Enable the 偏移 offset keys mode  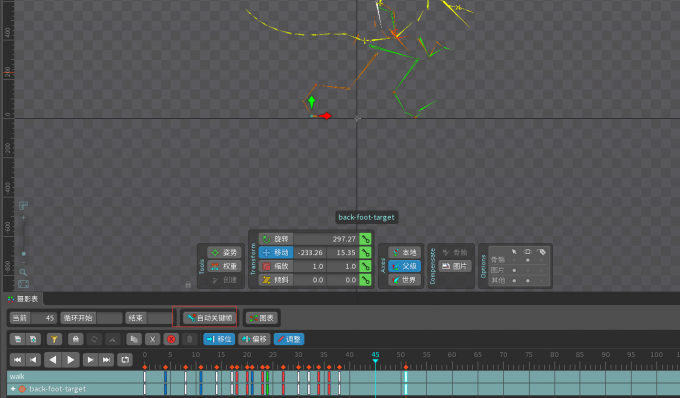(x=254, y=339)
